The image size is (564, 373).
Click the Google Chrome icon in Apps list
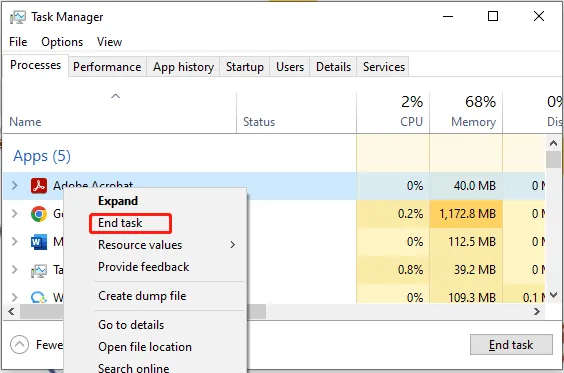click(39, 214)
